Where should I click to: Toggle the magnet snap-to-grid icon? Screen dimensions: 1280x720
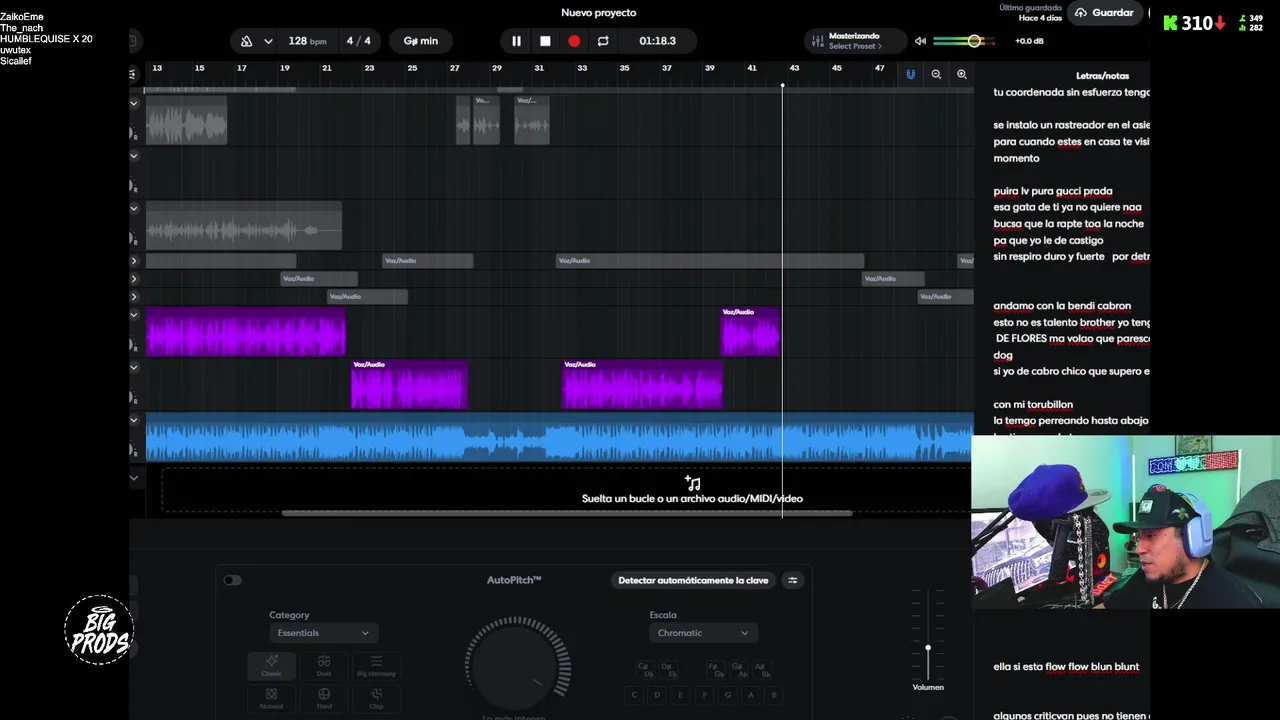click(910, 74)
